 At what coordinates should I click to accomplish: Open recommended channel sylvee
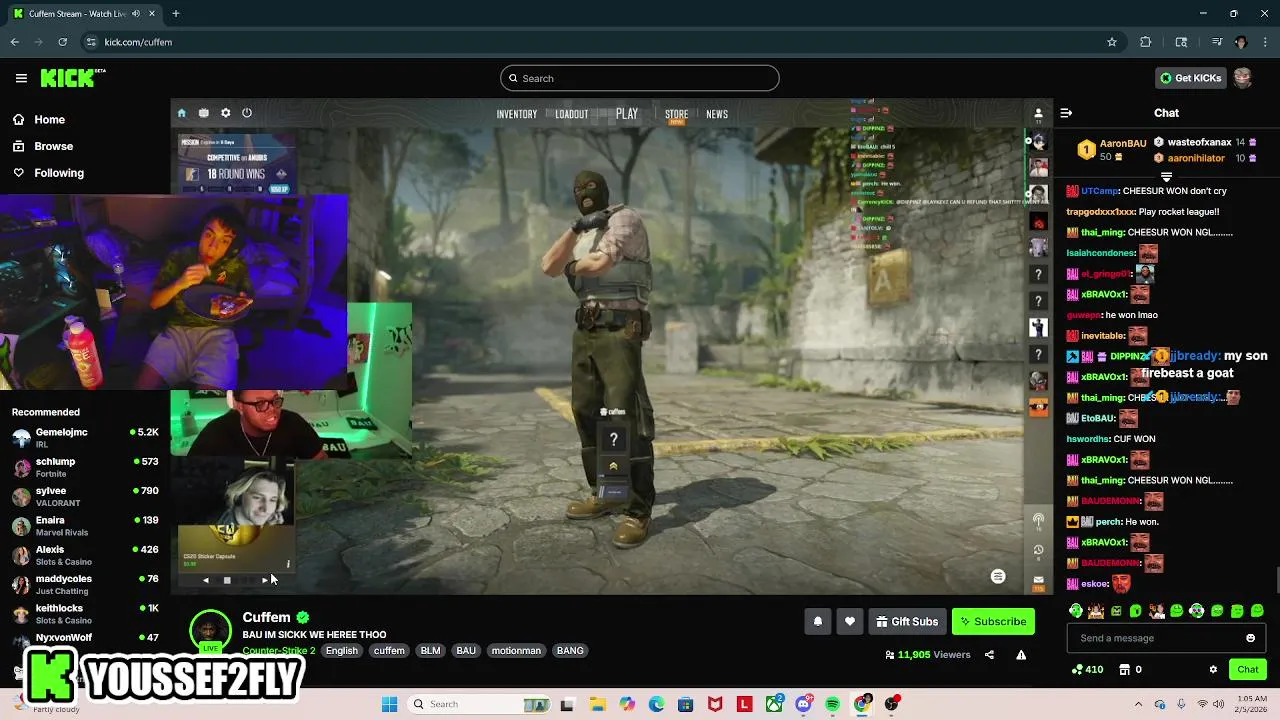(x=85, y=496)
